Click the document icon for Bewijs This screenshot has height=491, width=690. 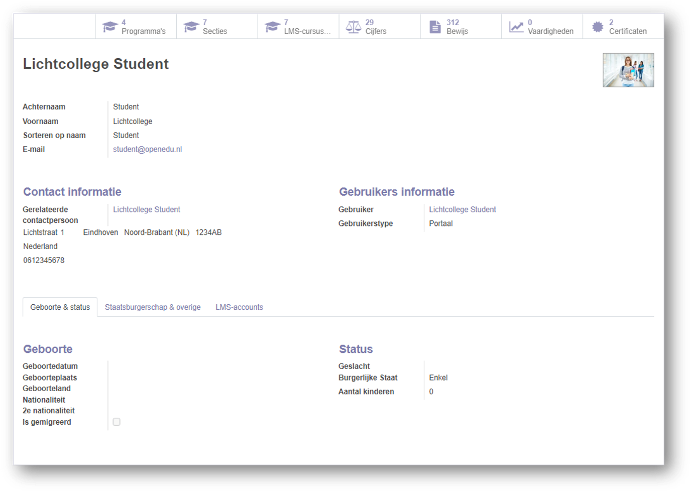434,26
